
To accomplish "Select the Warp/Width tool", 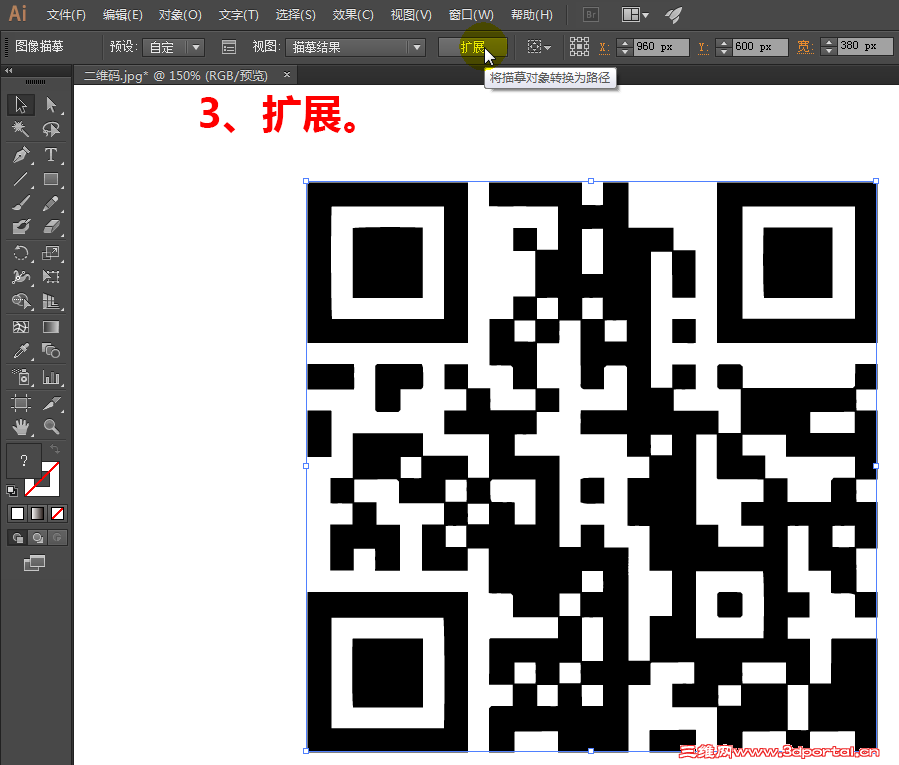I will [21, 277].
